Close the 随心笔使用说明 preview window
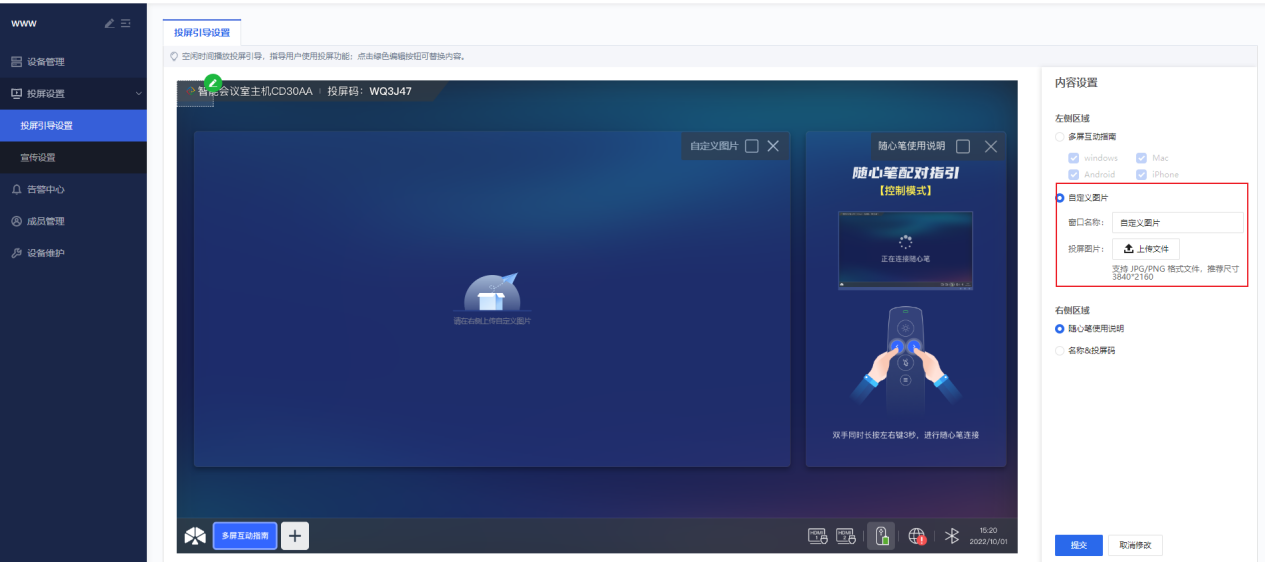The image size is (1265, 562). [x=991, y=146]
